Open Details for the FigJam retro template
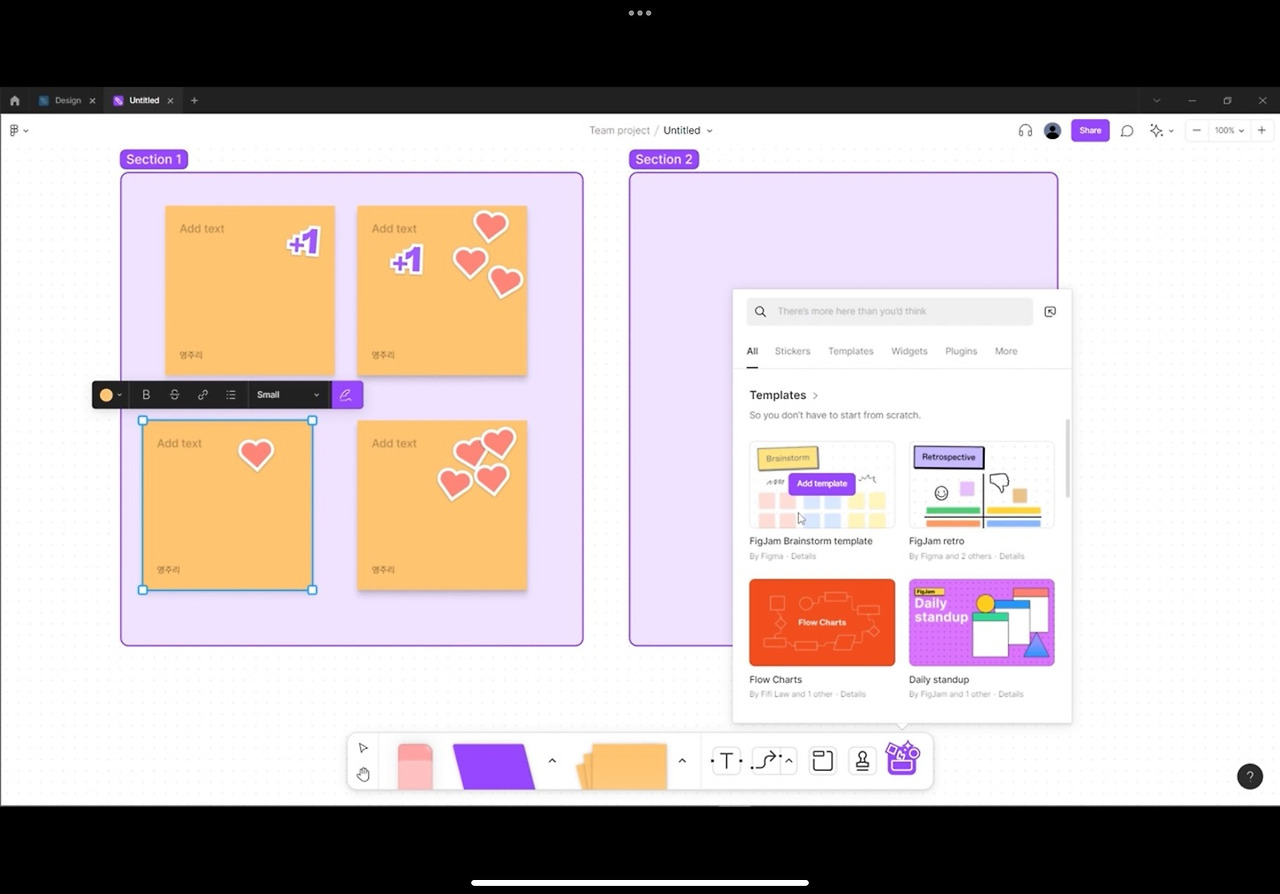Screen dimensions: 1280x894 (x=1012, y=557)
